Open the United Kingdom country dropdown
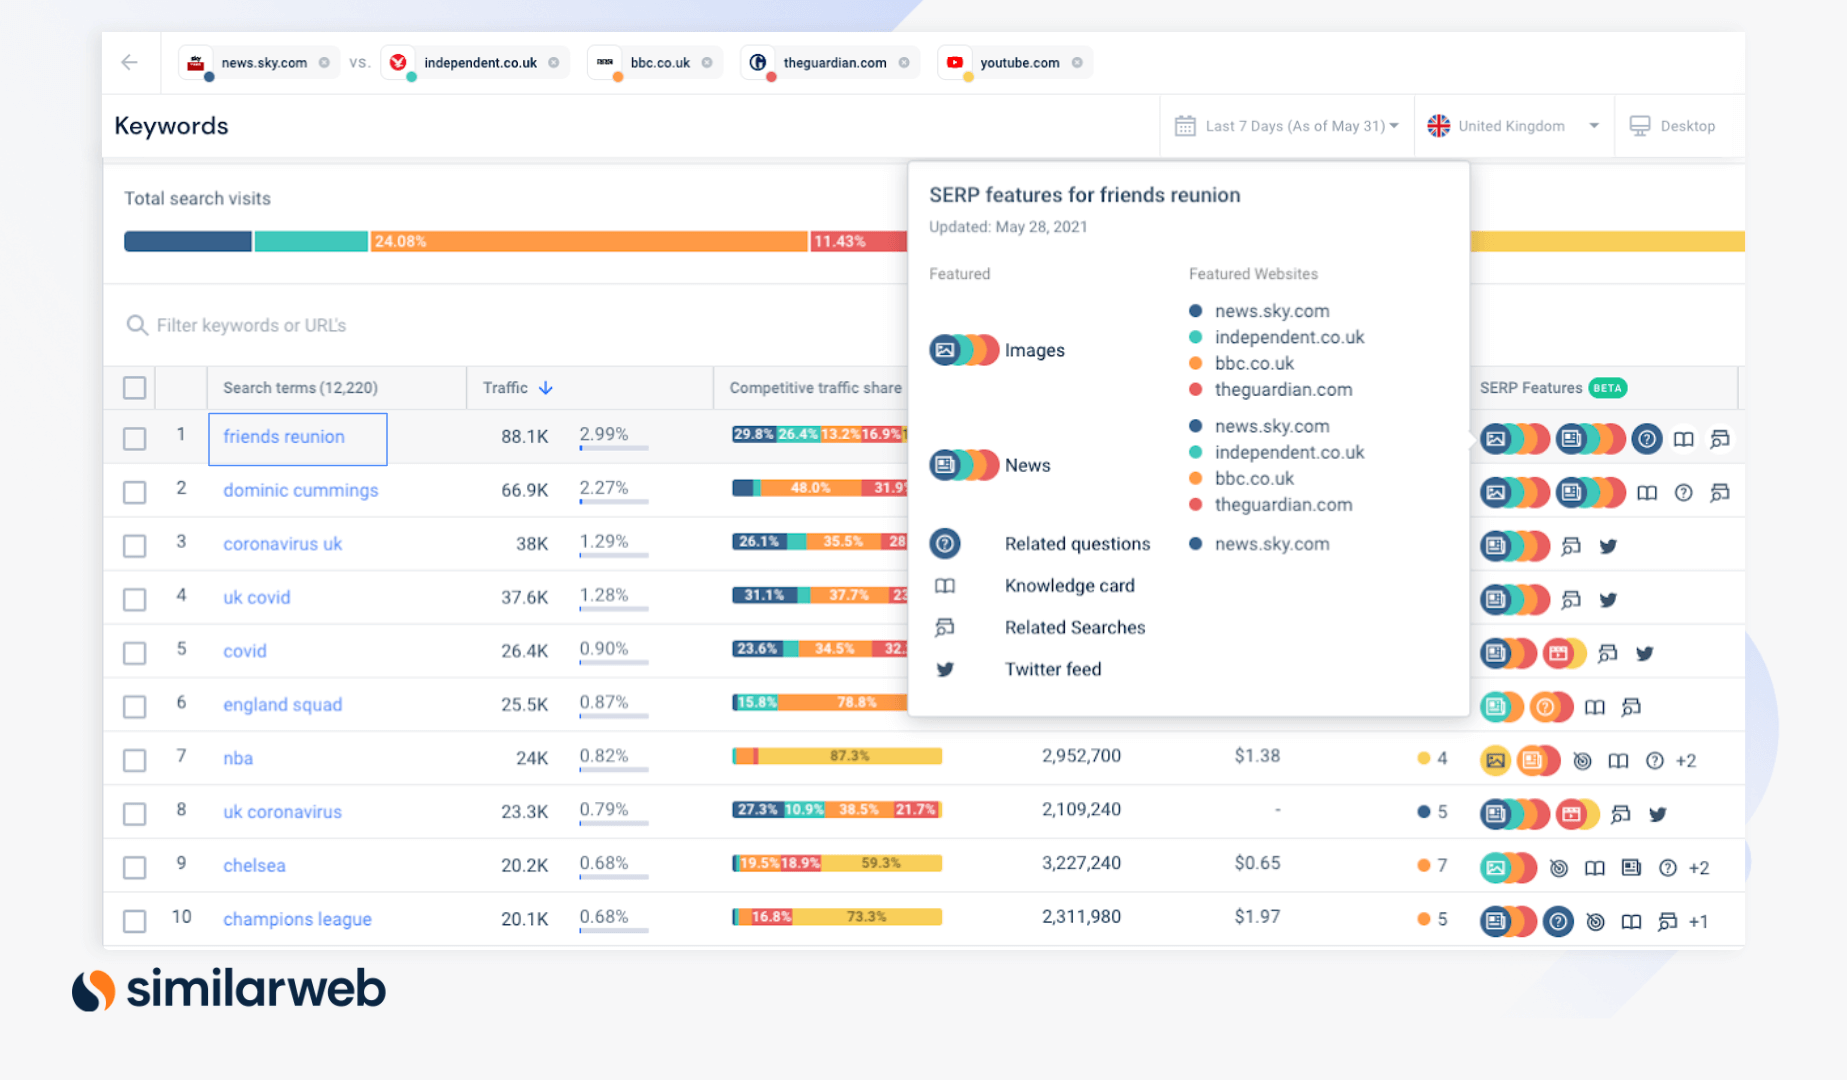Viewport: 1847px width, 1080px height. pyautogui.click(x=1513, y=126)
